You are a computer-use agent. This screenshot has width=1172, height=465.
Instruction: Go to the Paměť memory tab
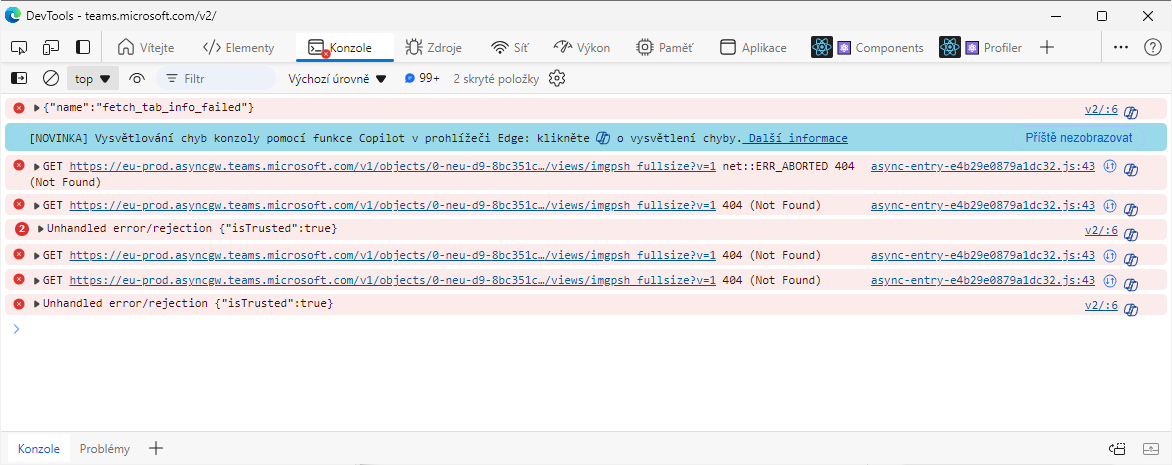pos(664,47)
